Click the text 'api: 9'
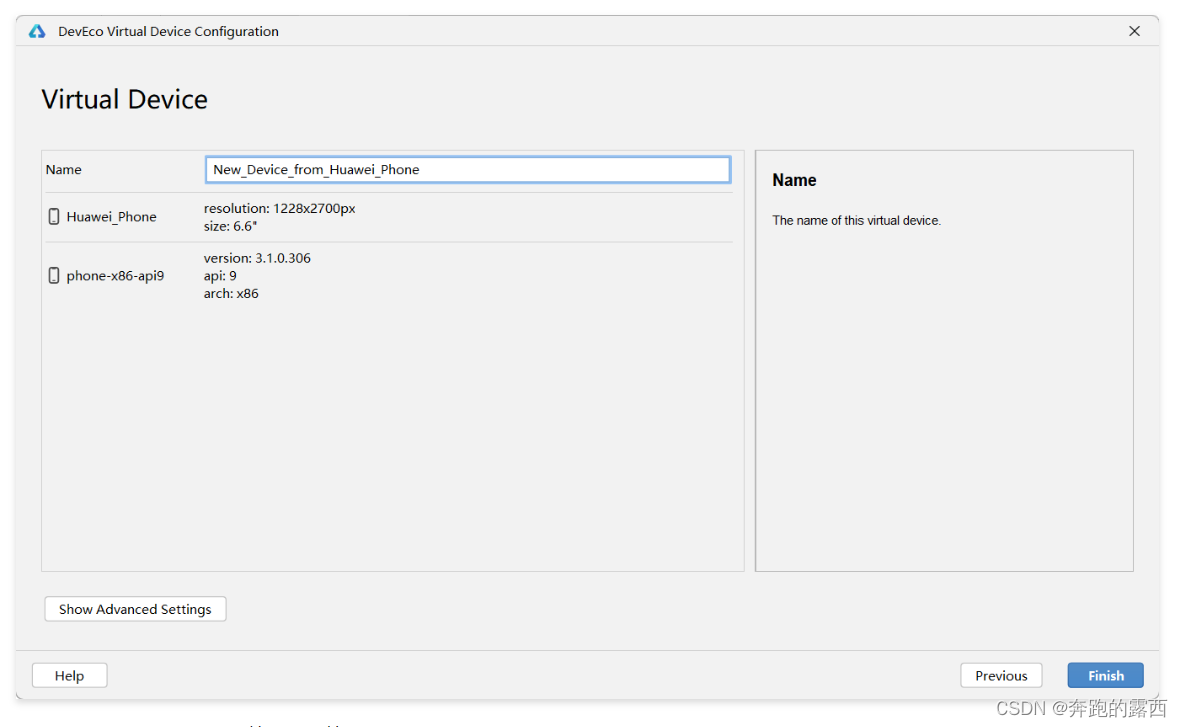The height and width of the screenshot is (727, 1183). click(220, 275)
